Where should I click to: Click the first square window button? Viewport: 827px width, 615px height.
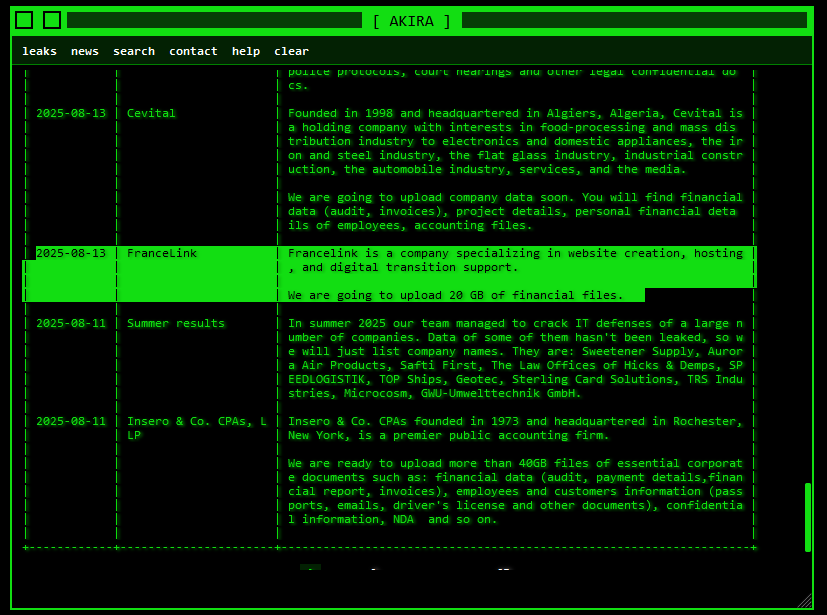click(24, 20)
